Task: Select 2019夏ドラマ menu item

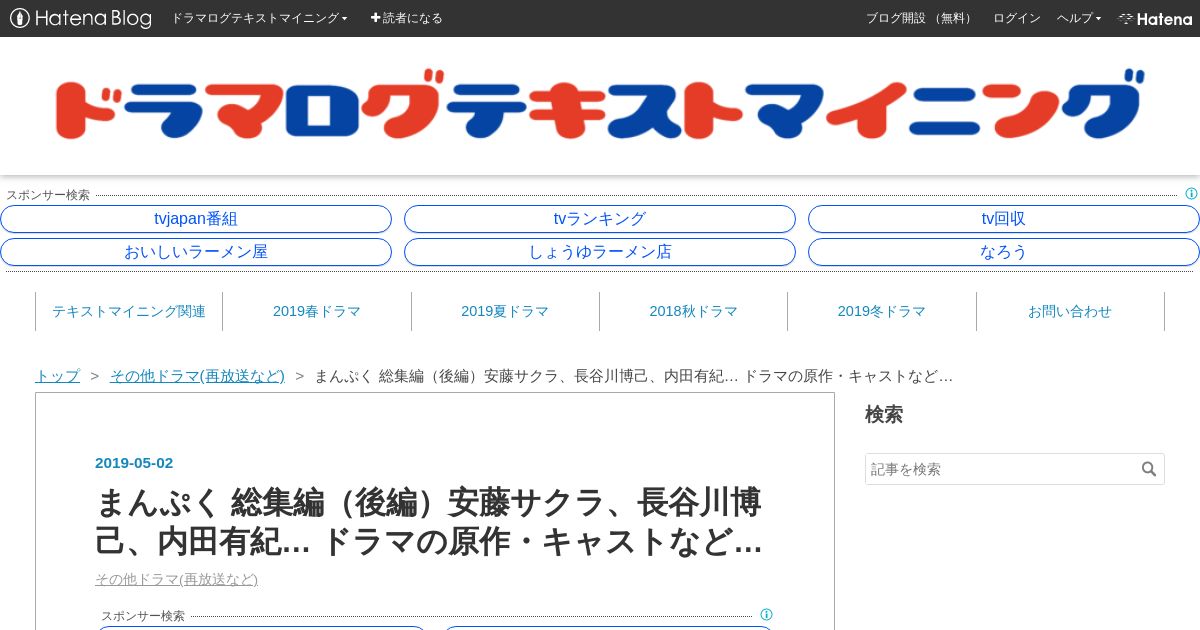Action: [x=505, y=311]
